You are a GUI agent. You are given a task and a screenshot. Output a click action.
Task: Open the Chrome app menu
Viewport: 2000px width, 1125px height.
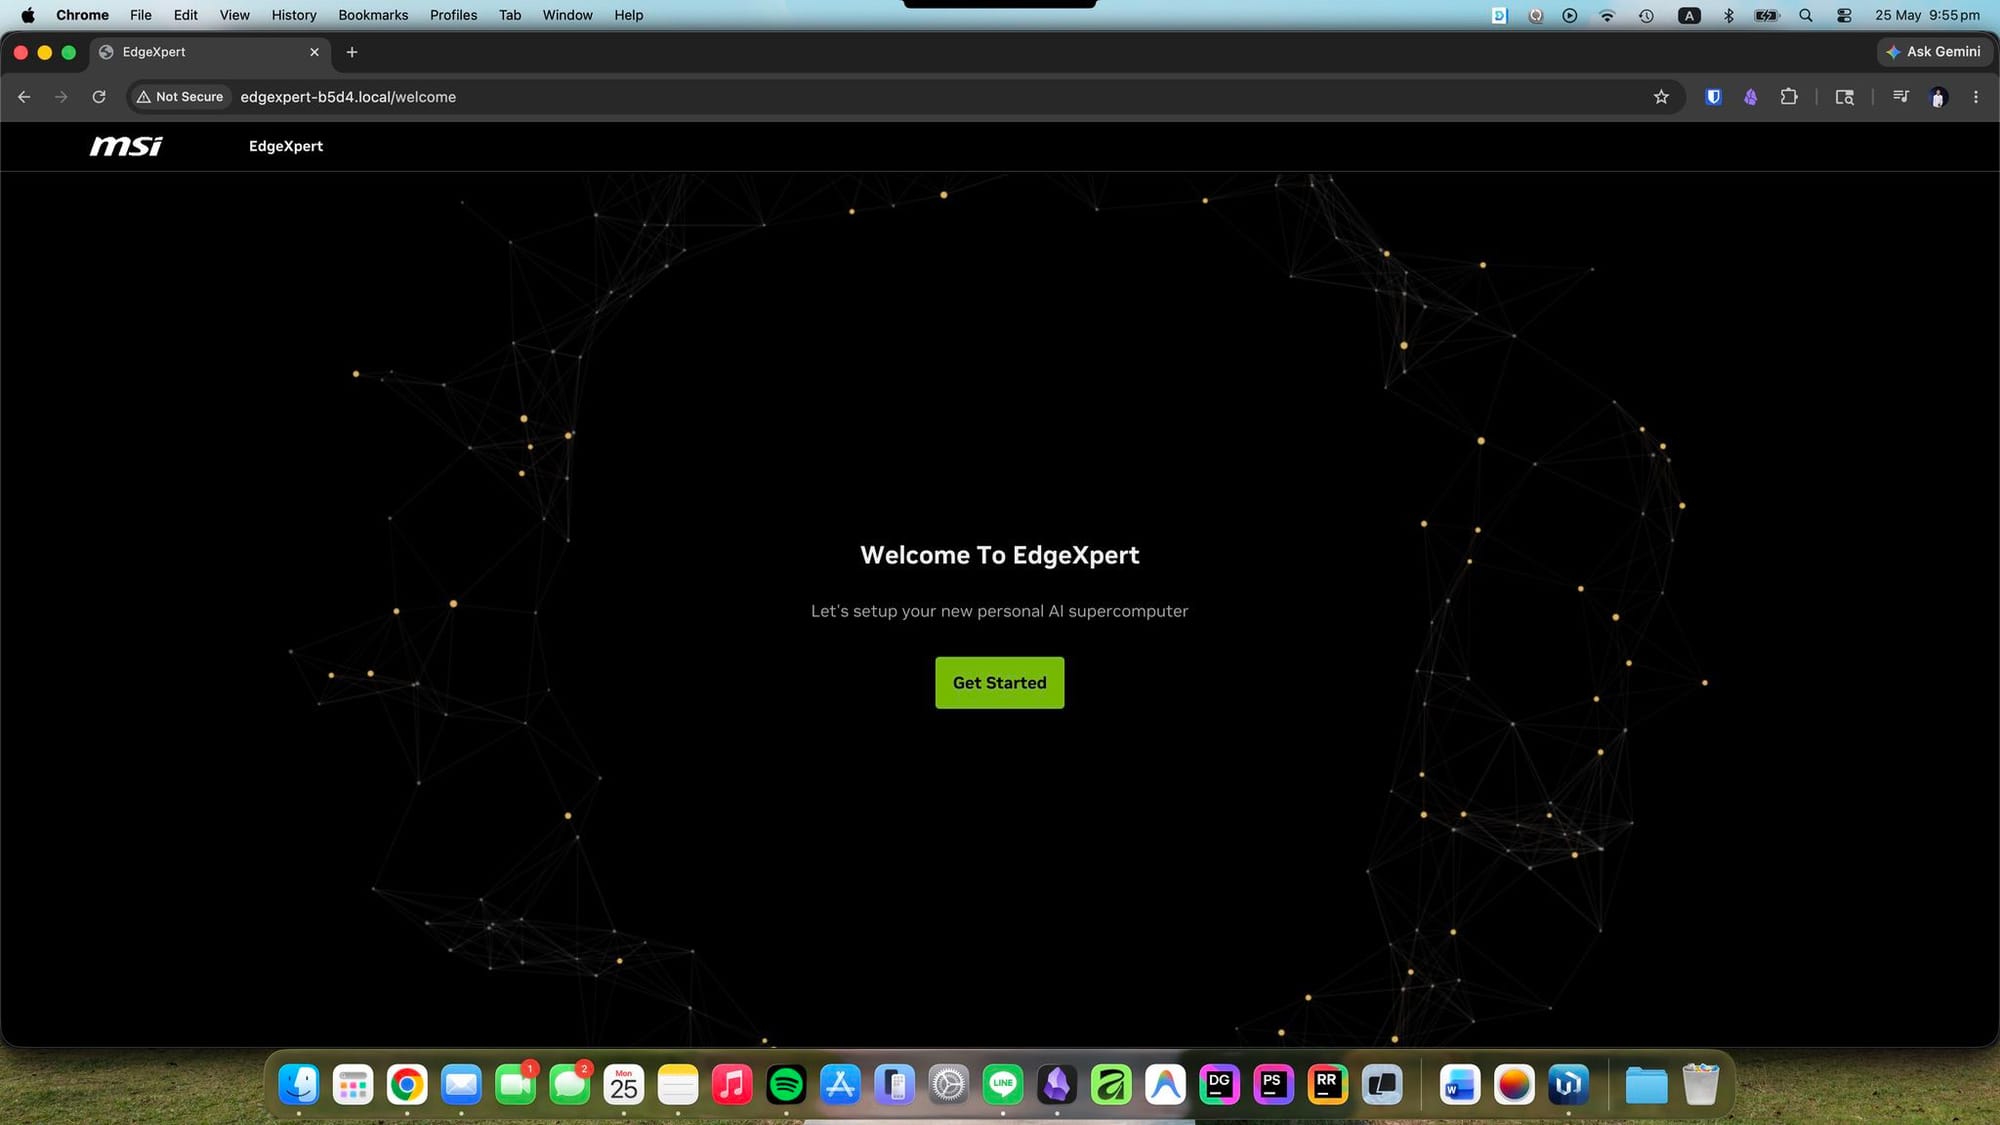click(82, 15)
